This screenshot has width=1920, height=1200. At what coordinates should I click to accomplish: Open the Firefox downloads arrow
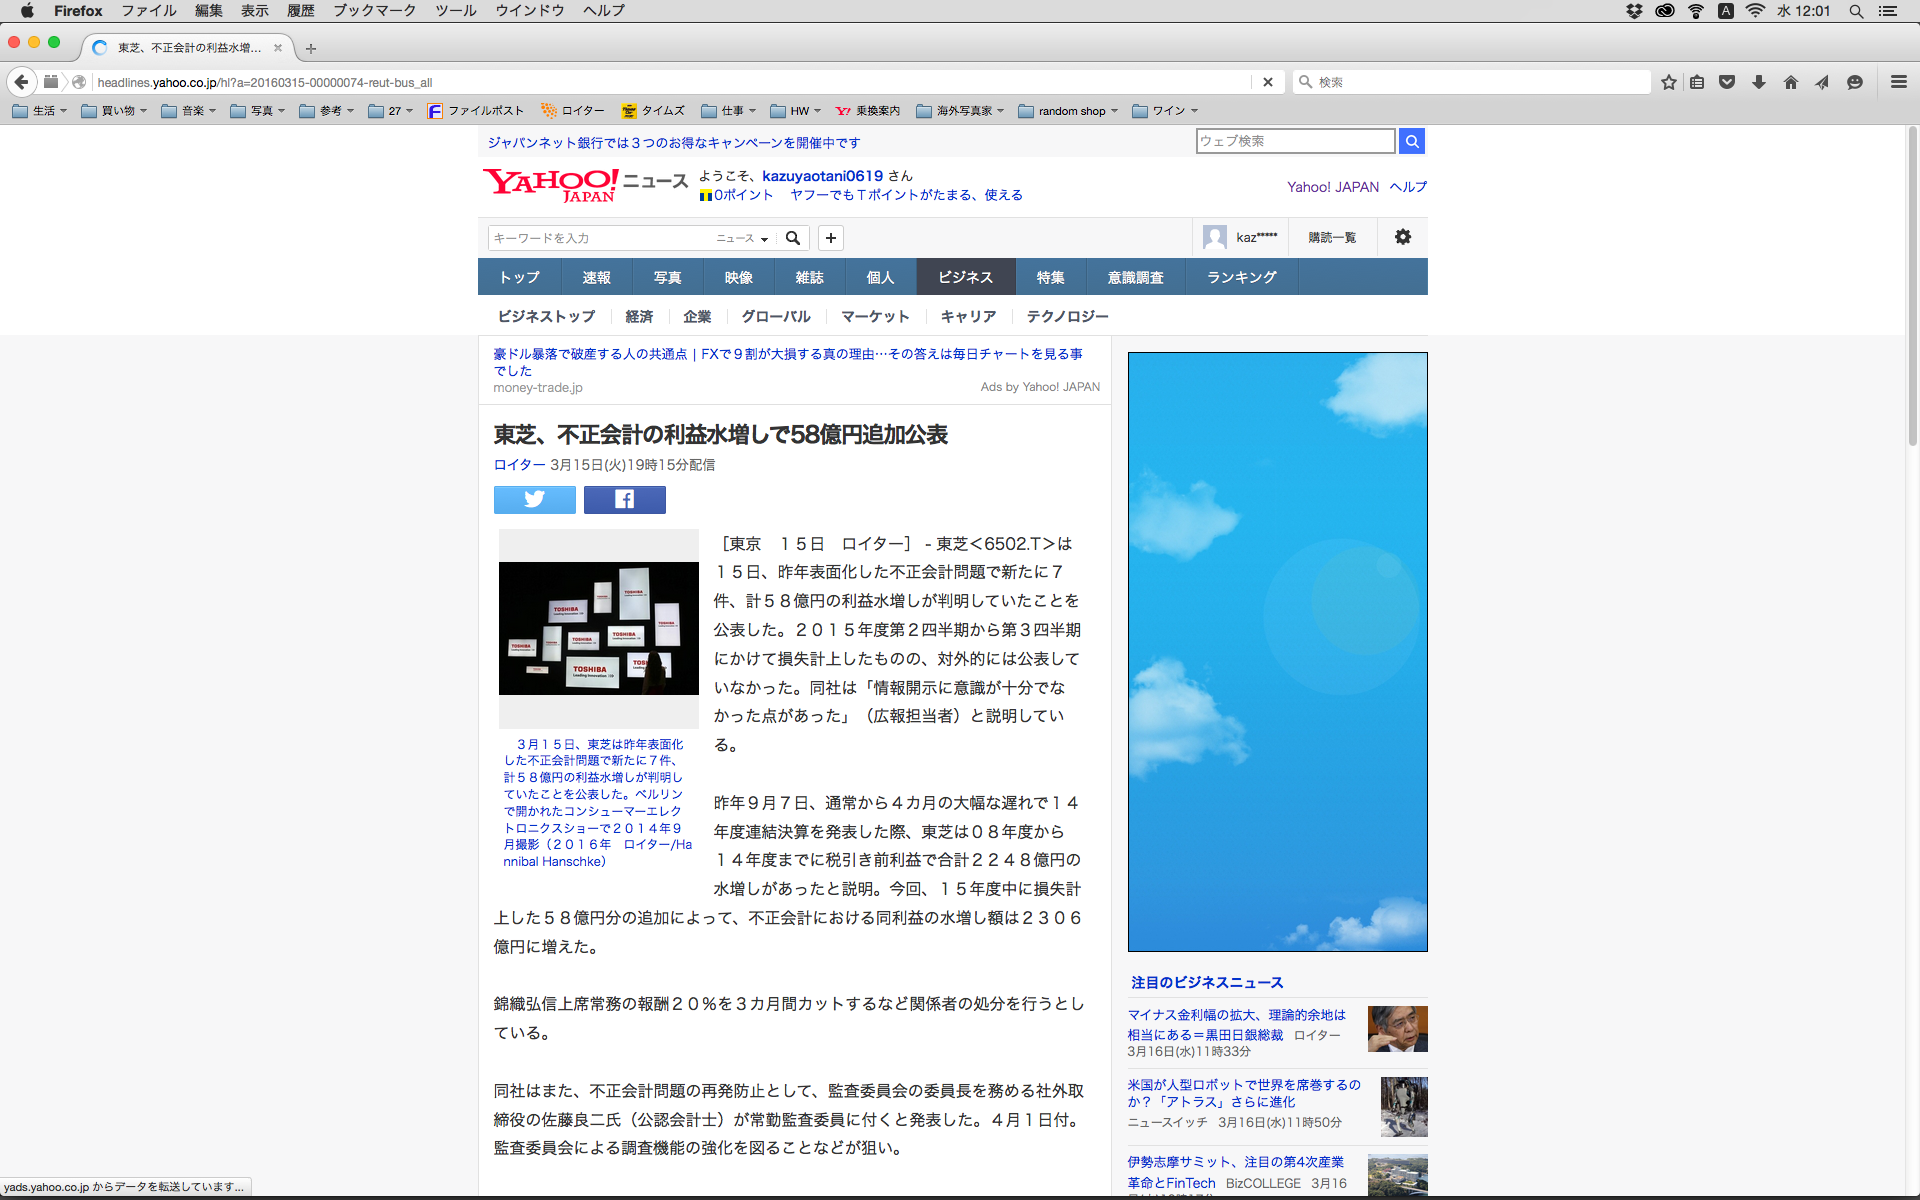tap(1758, 82)
